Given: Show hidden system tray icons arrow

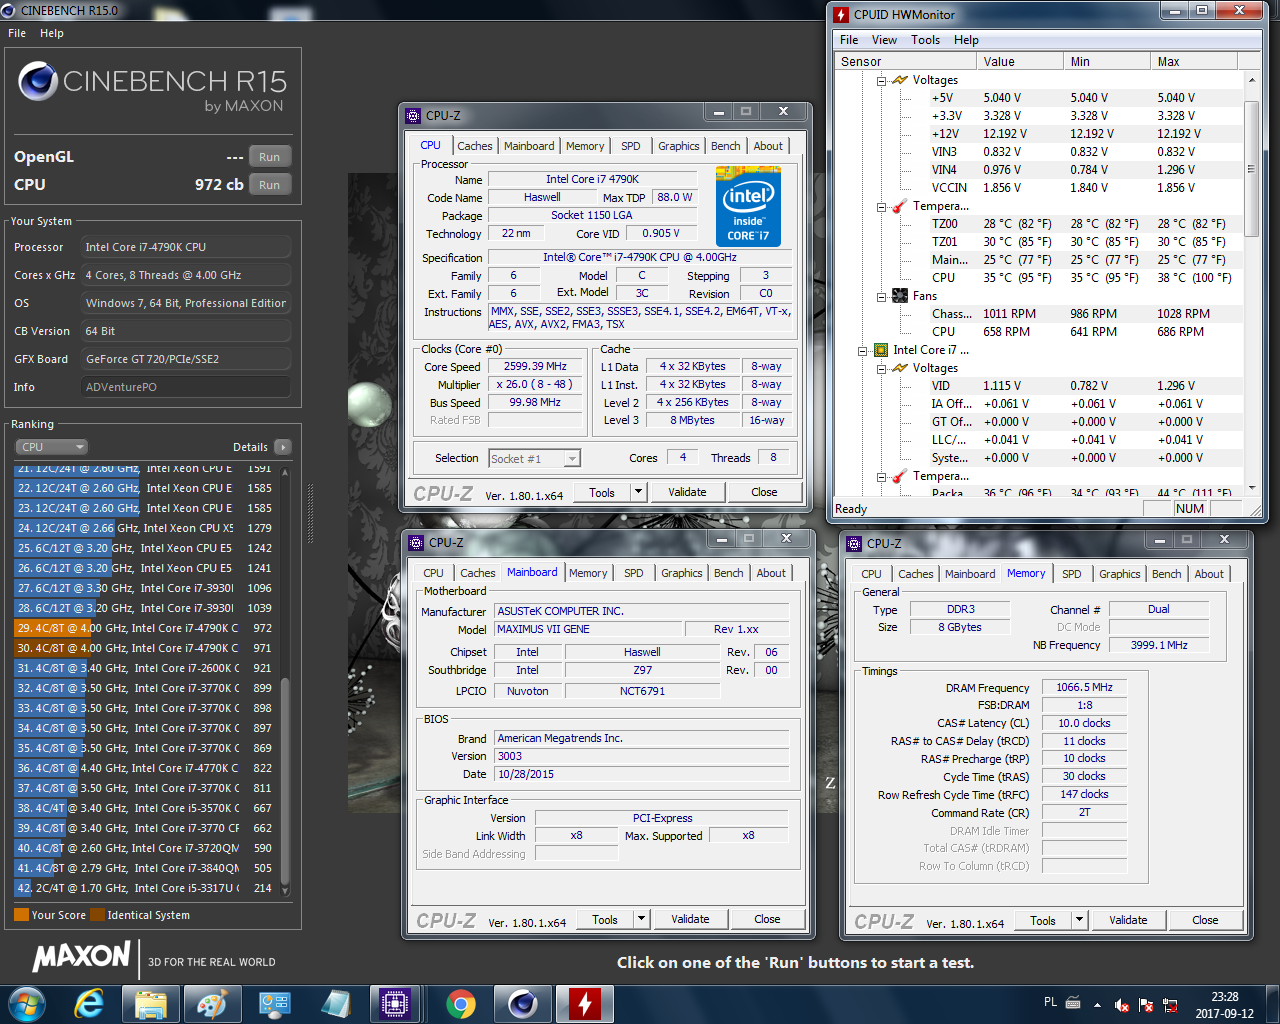Looking at the screenshot, I should click(1097, 1005).
